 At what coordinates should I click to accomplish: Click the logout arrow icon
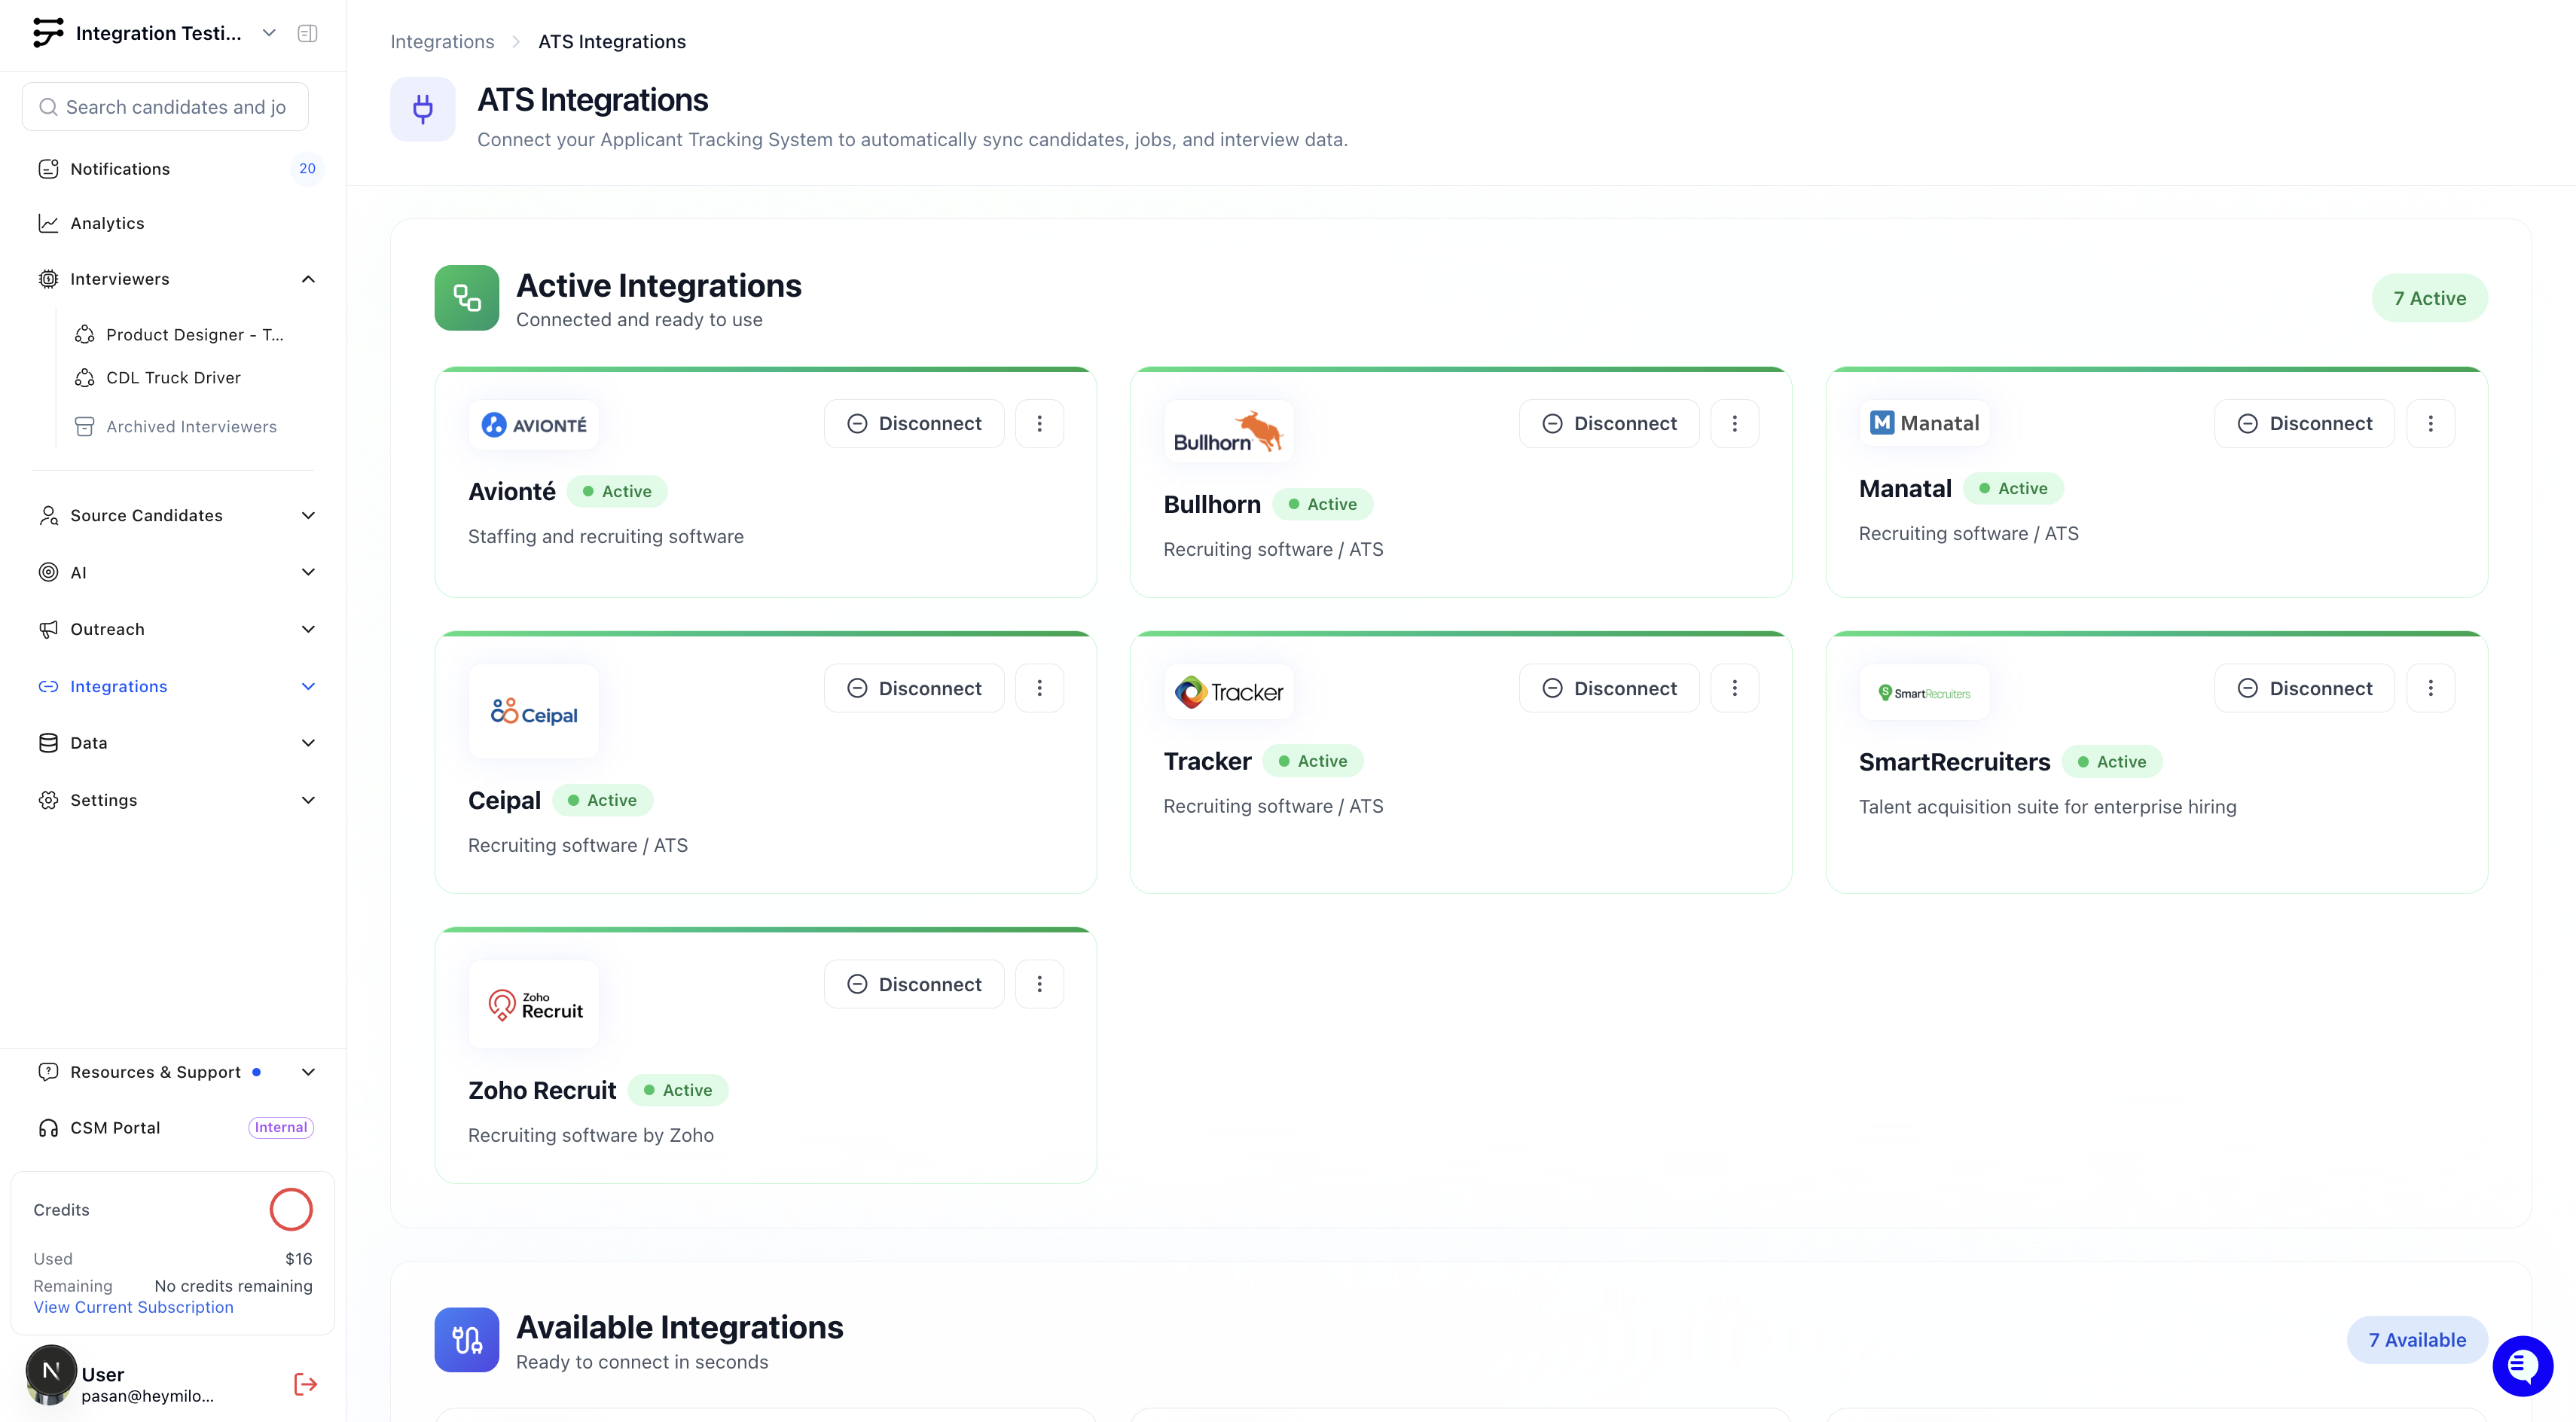[x=305, y=1384]
